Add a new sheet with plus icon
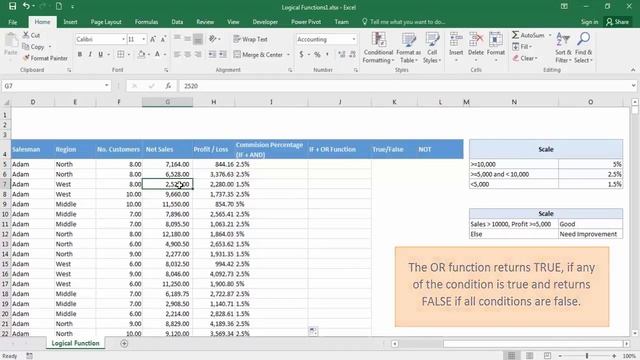Viewport: 640px width, 360px height. [124, 343]
